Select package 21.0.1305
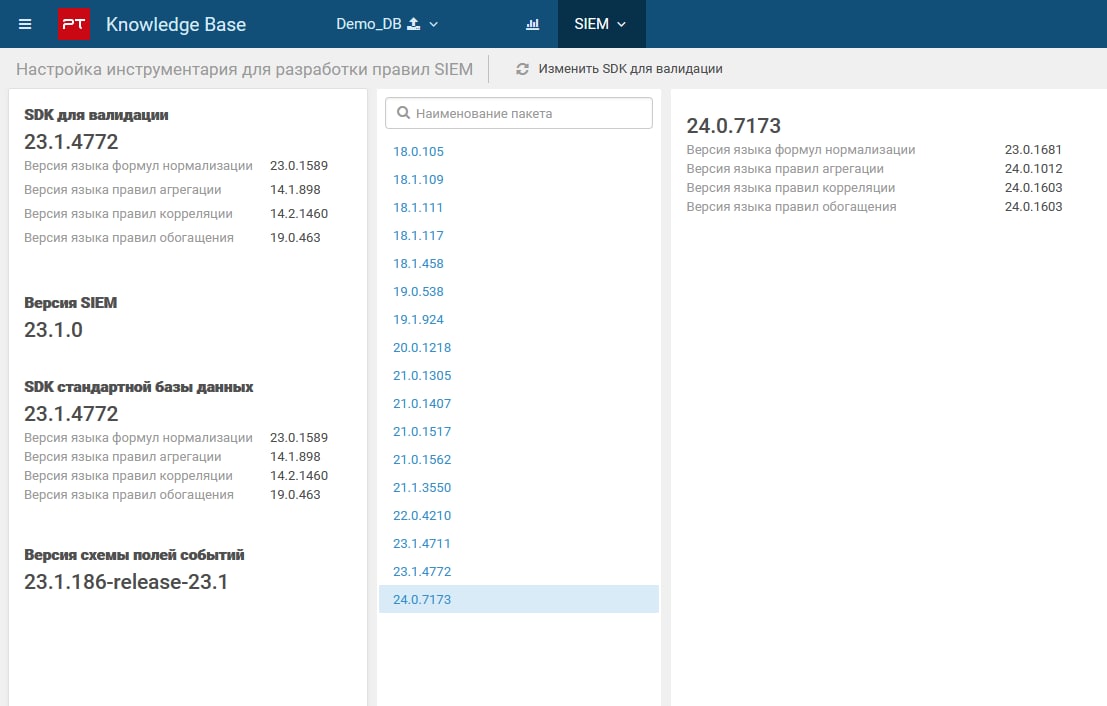 pos(422,376)
